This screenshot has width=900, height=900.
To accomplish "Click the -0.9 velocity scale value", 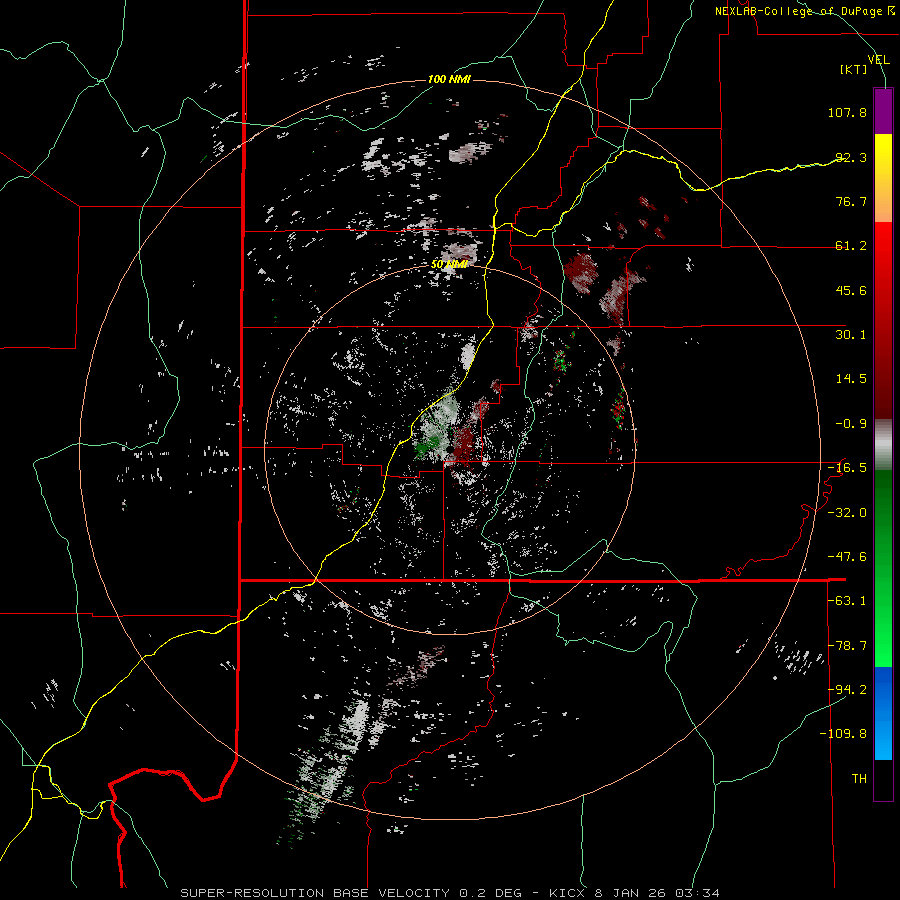I will click(851, 424).
